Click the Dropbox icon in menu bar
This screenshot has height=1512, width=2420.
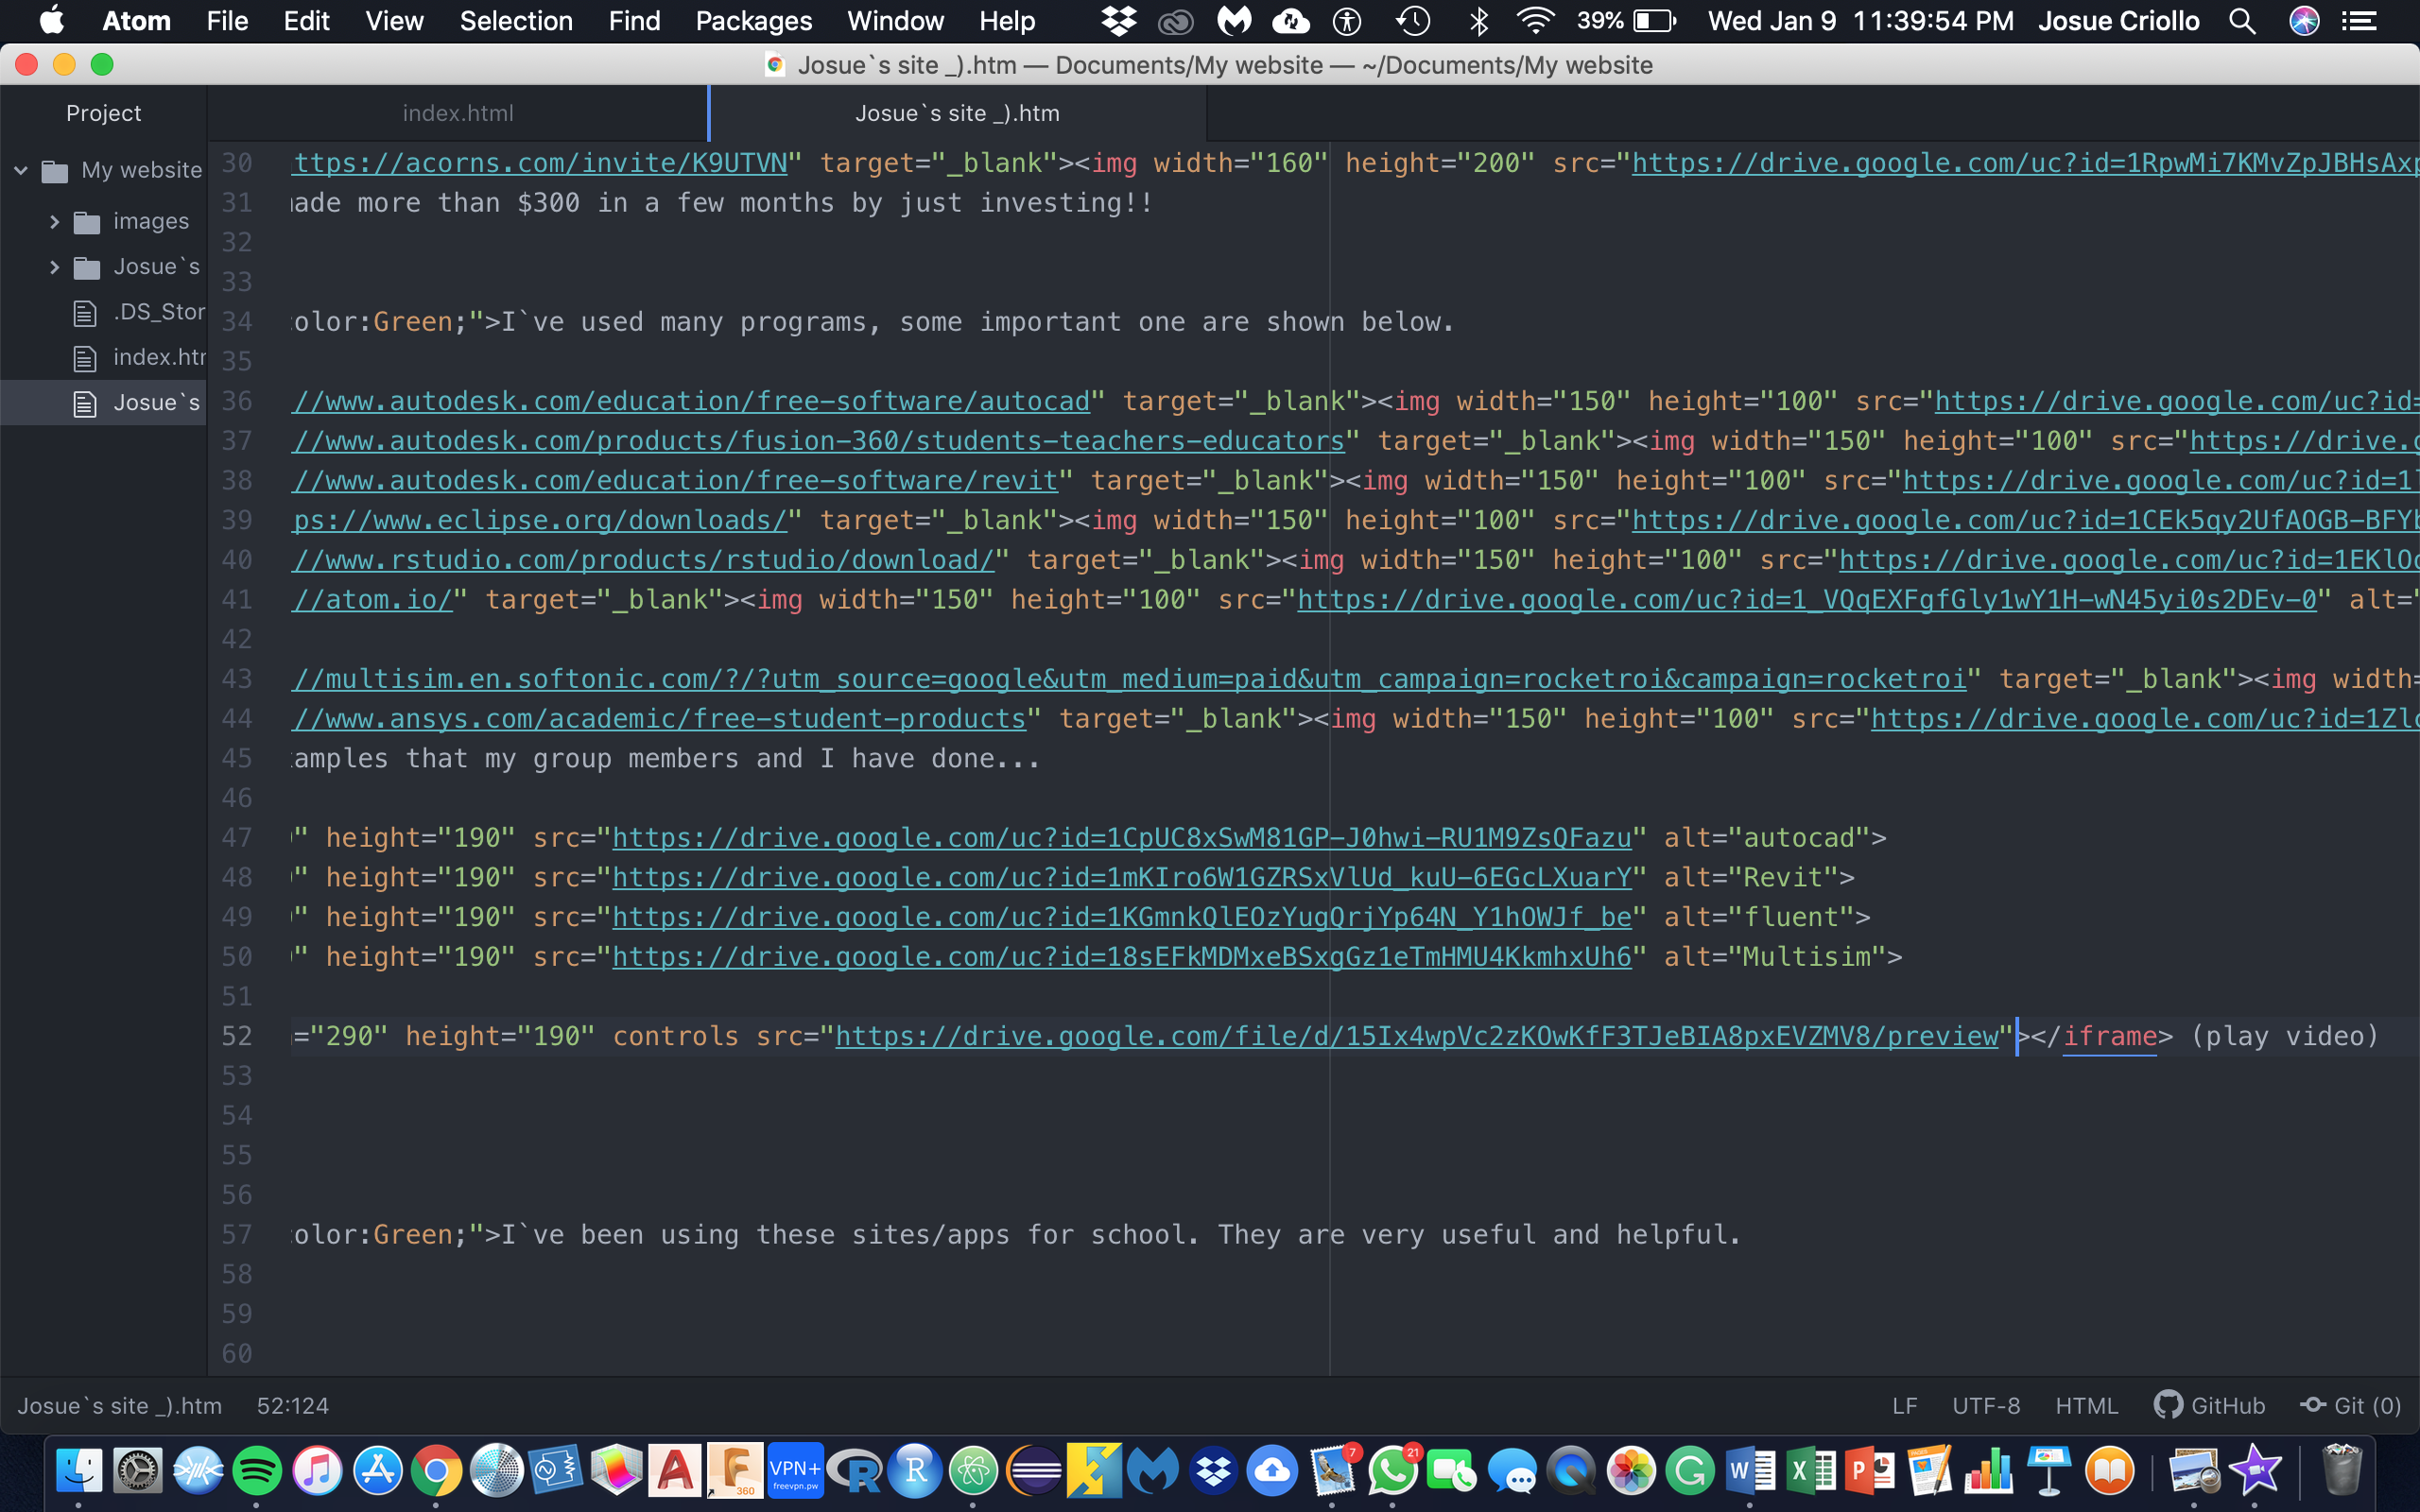point(1118,21)
